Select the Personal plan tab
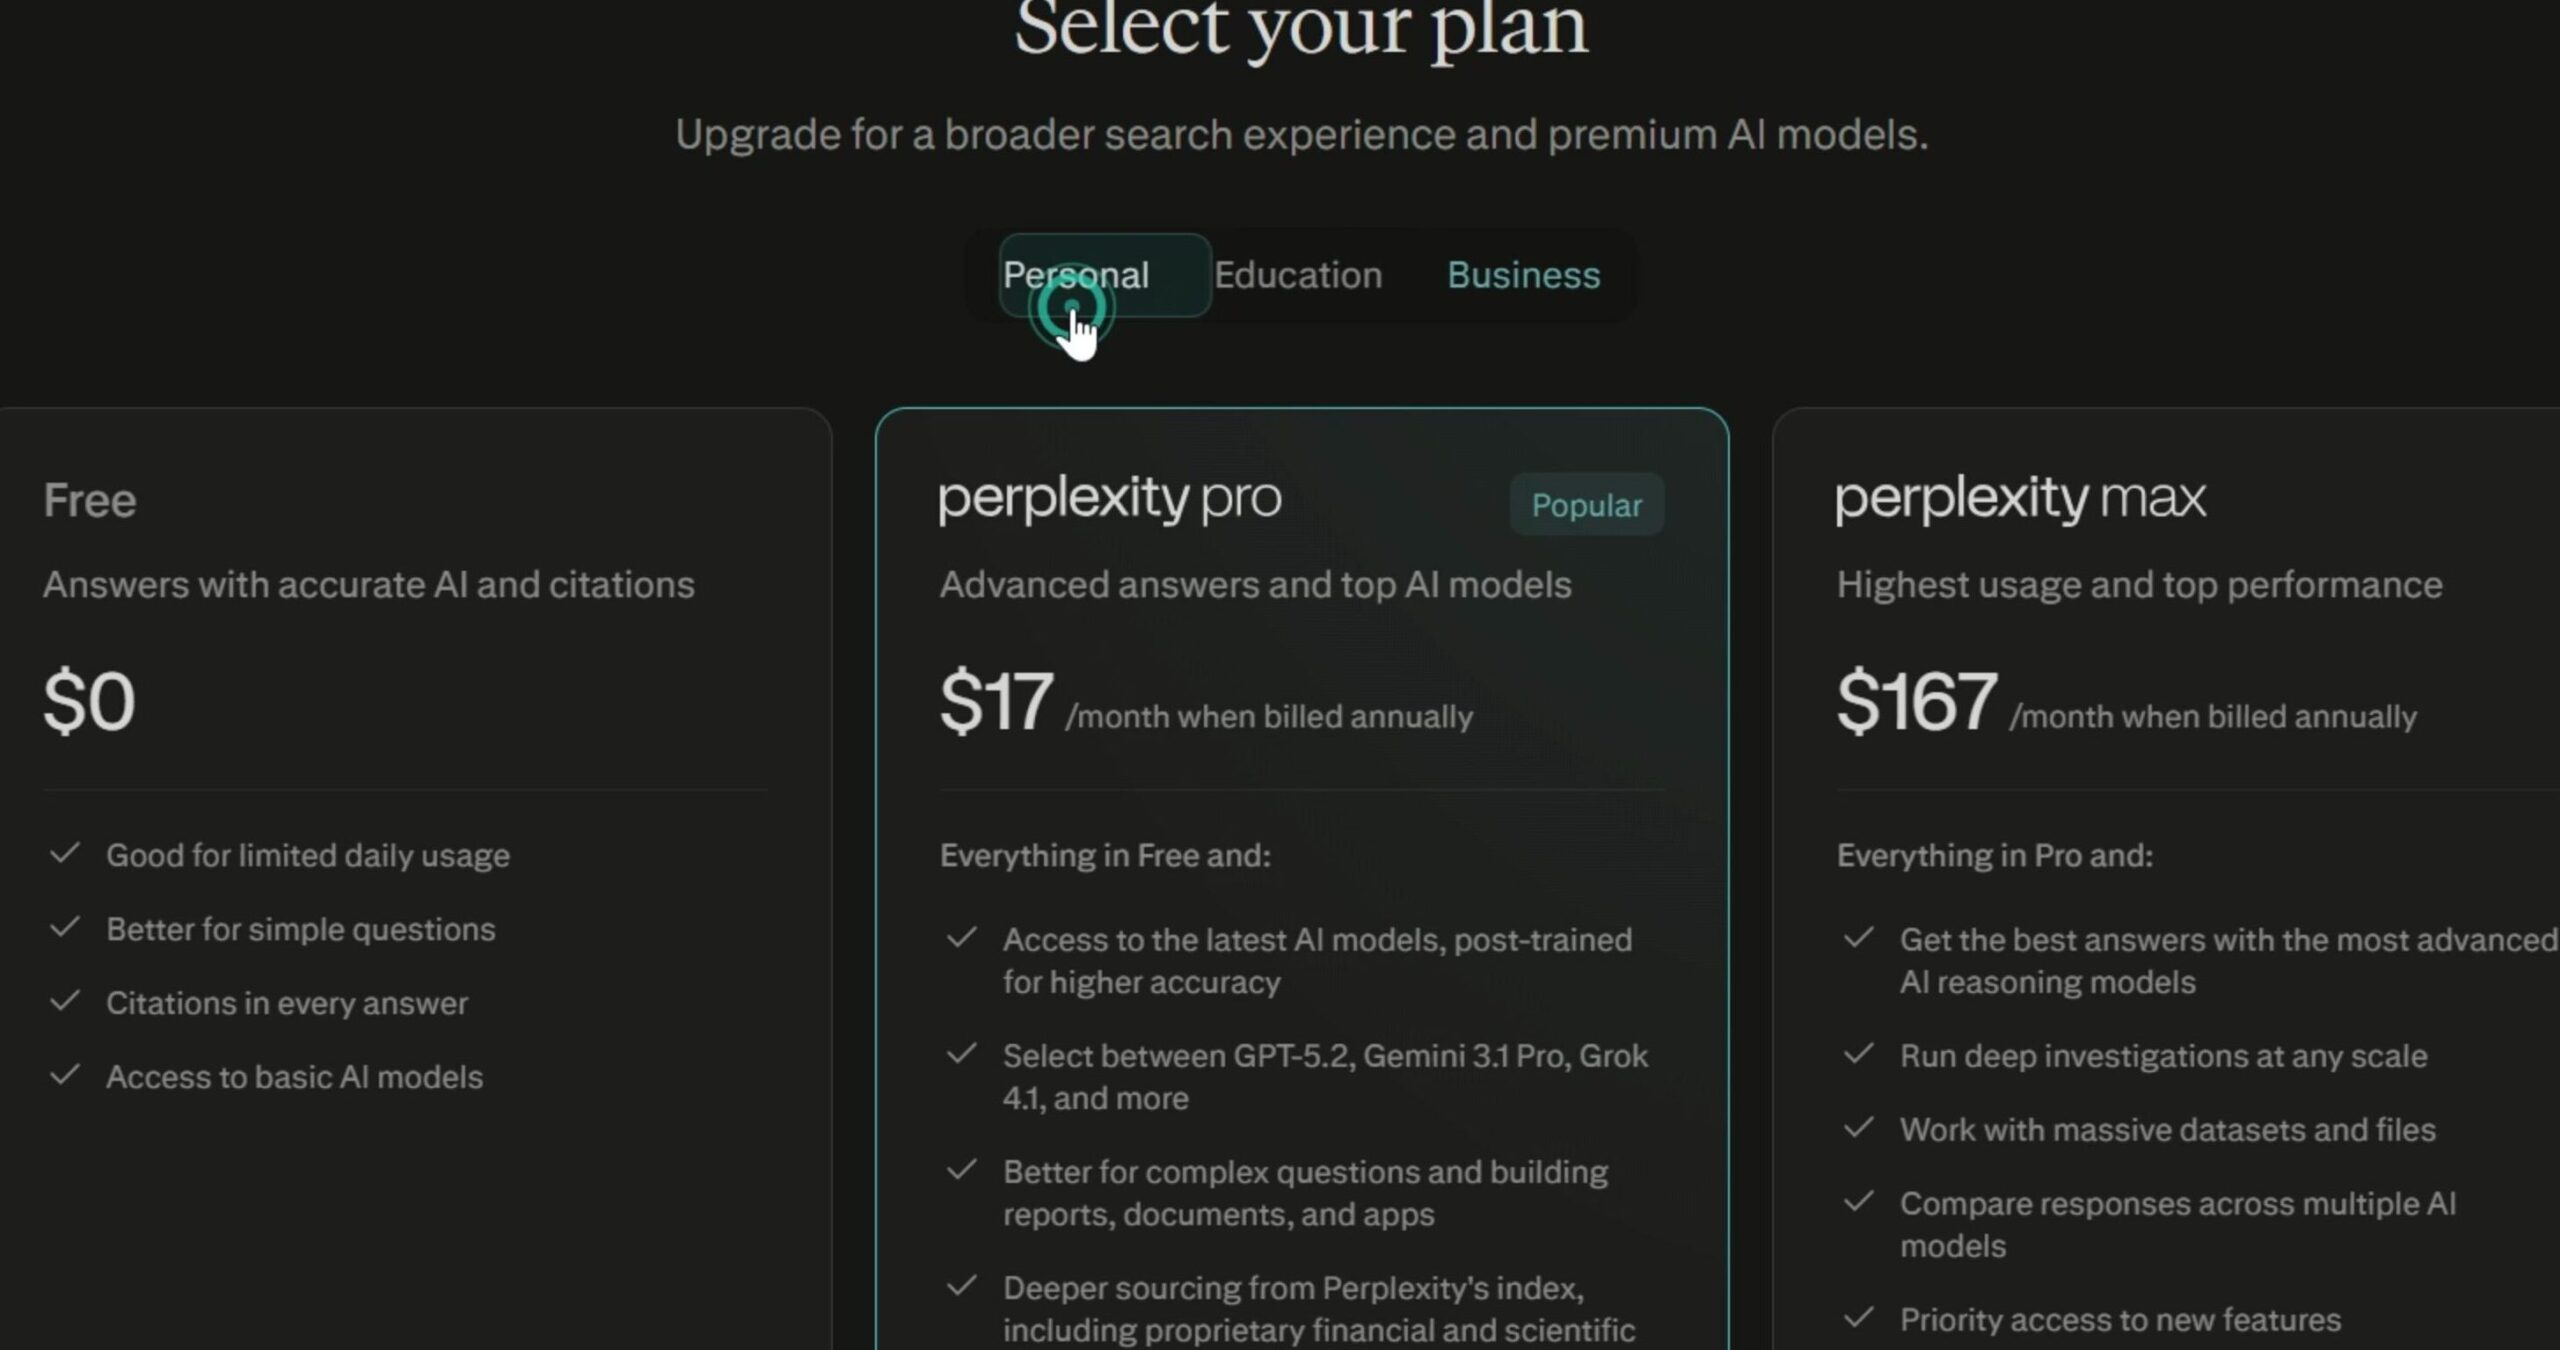The image size is (2560, 1350). [x=1077, y=274]
